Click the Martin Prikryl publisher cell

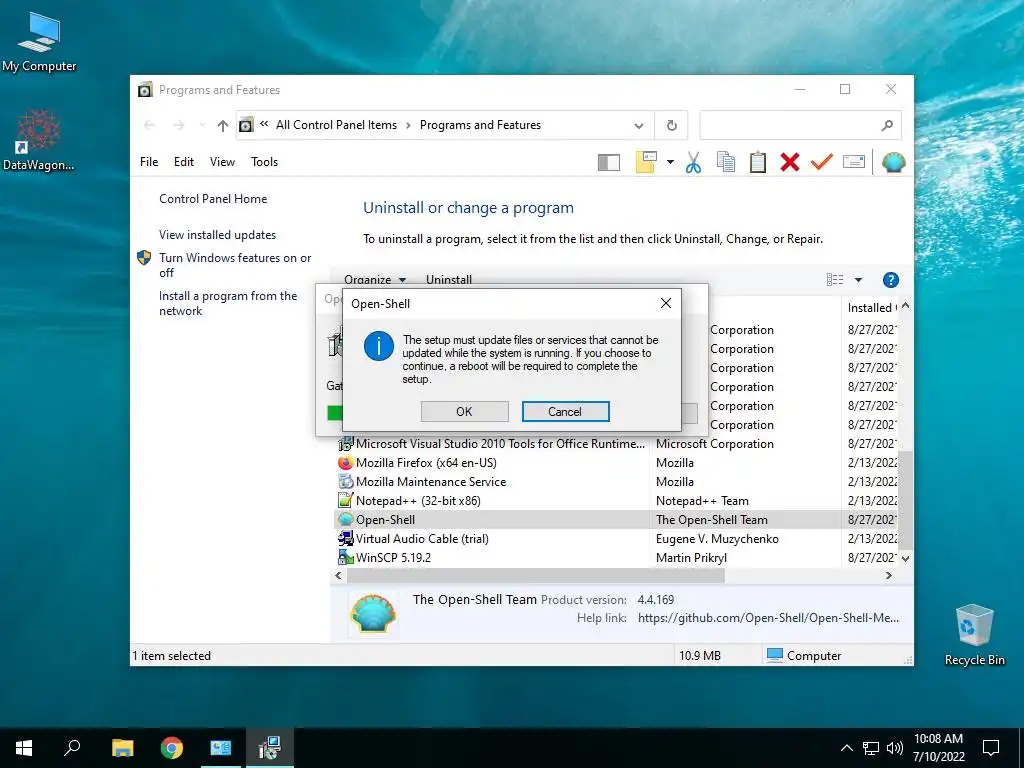(x=691, y=557)
